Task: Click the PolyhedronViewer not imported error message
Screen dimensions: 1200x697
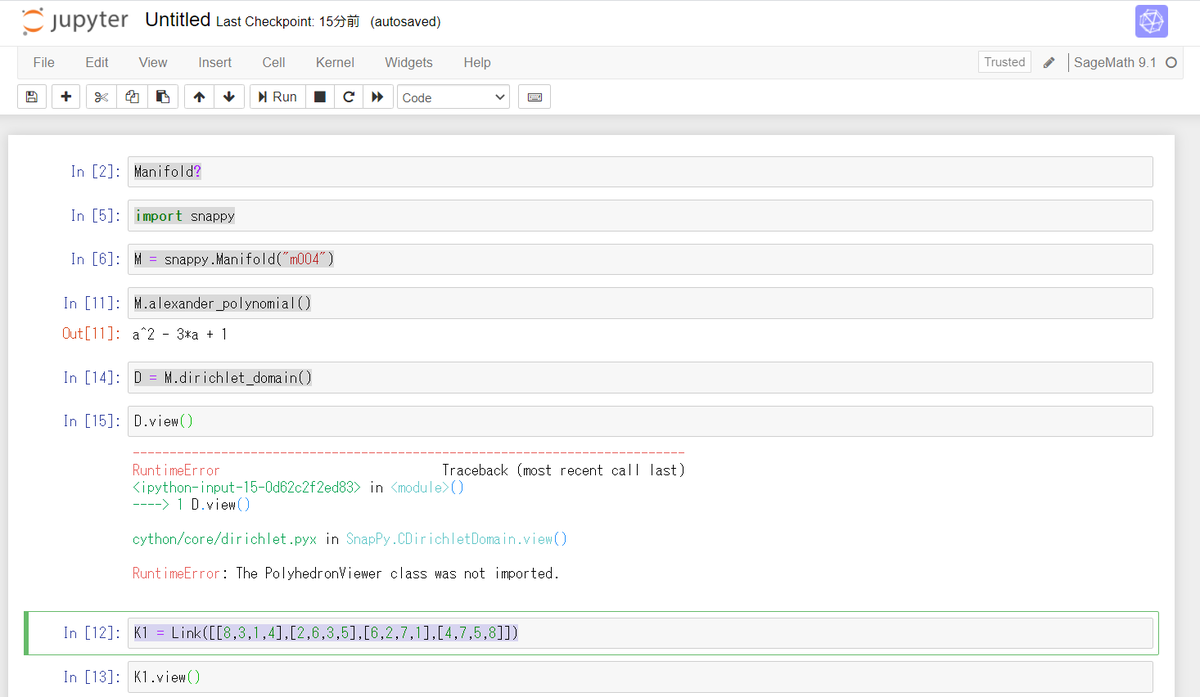Action: click(x=346, y=573)
